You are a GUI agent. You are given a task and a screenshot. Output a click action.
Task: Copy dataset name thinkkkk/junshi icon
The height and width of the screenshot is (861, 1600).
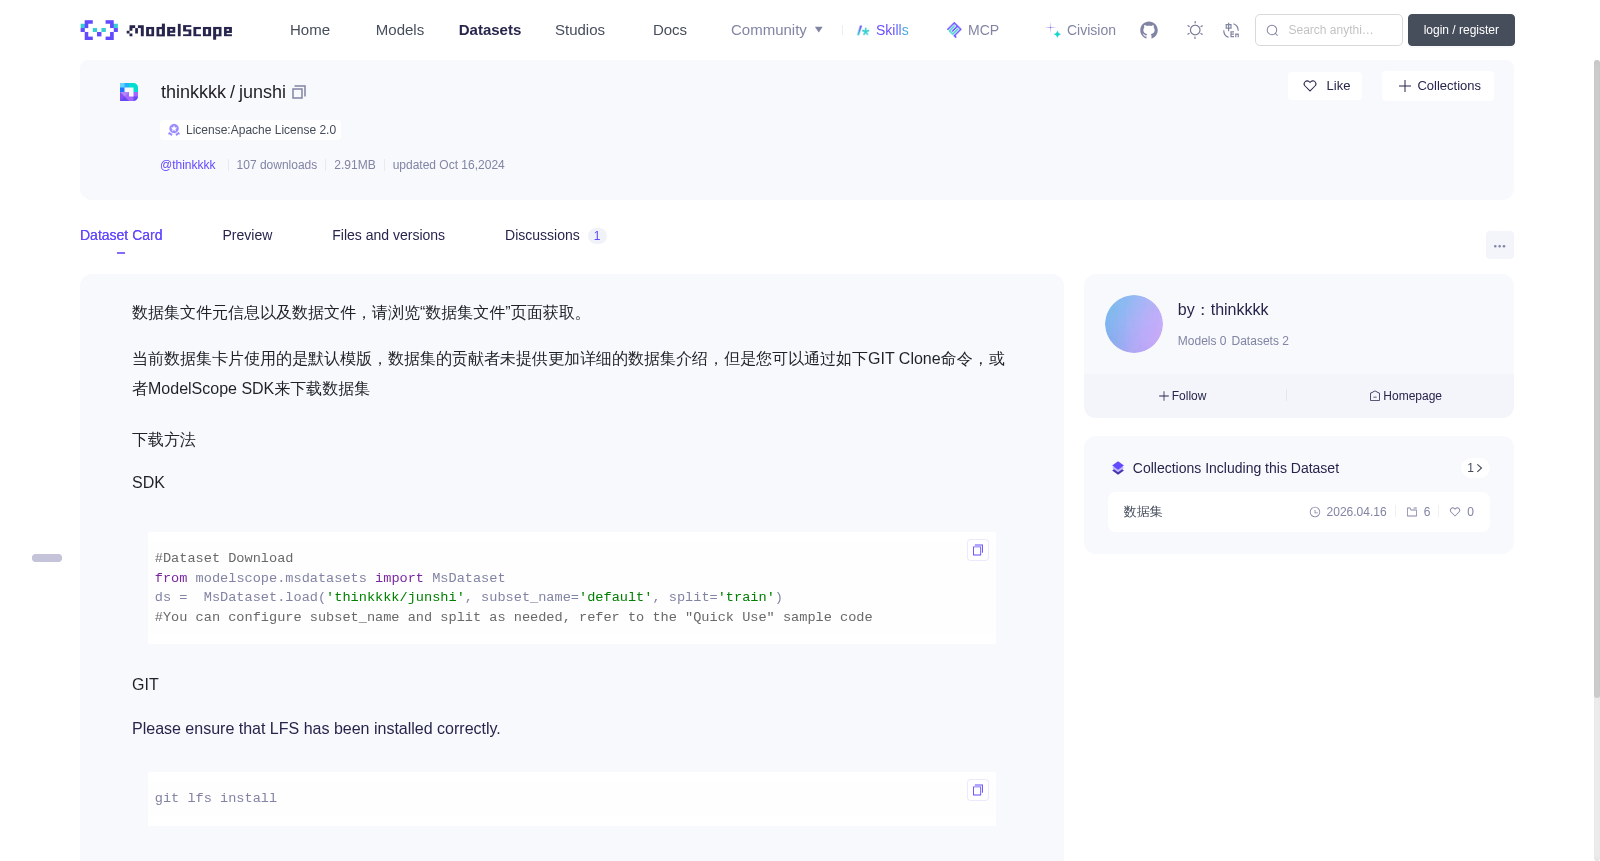click(299, 92)
